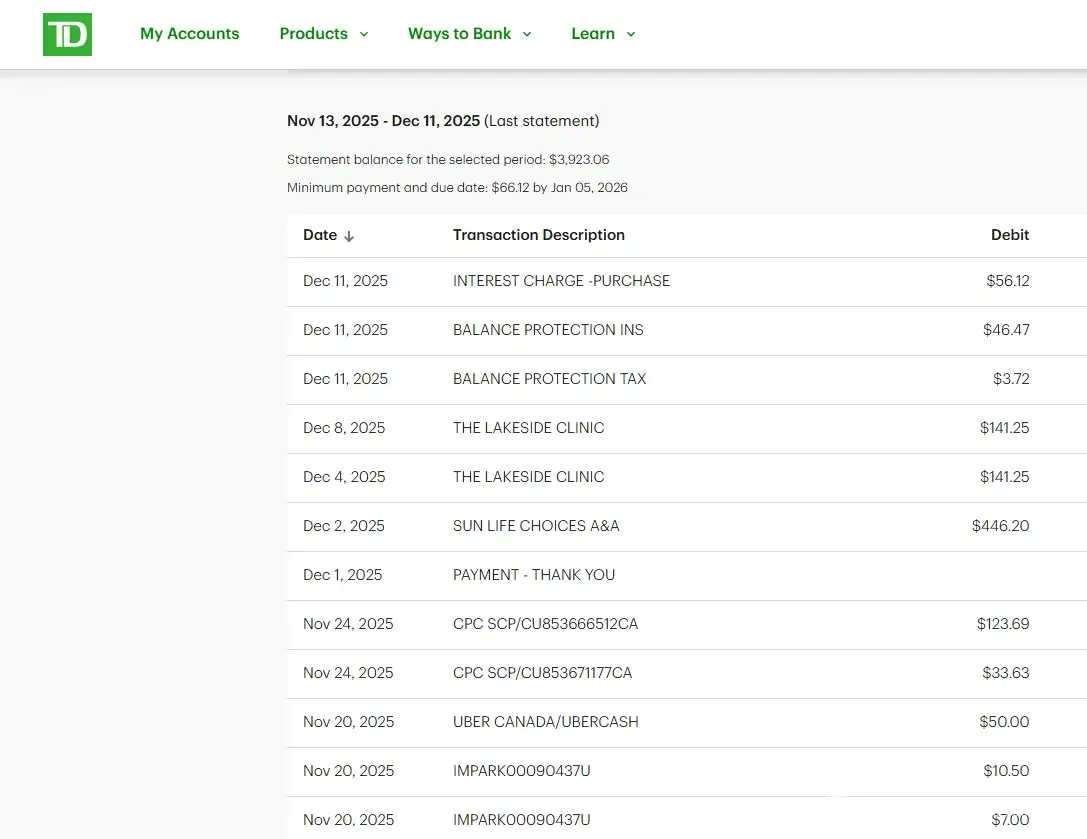1087x839 pixels.
Task: Select the $10.50 IMPARK00090437U transaction
Action: tap(521, 771)
